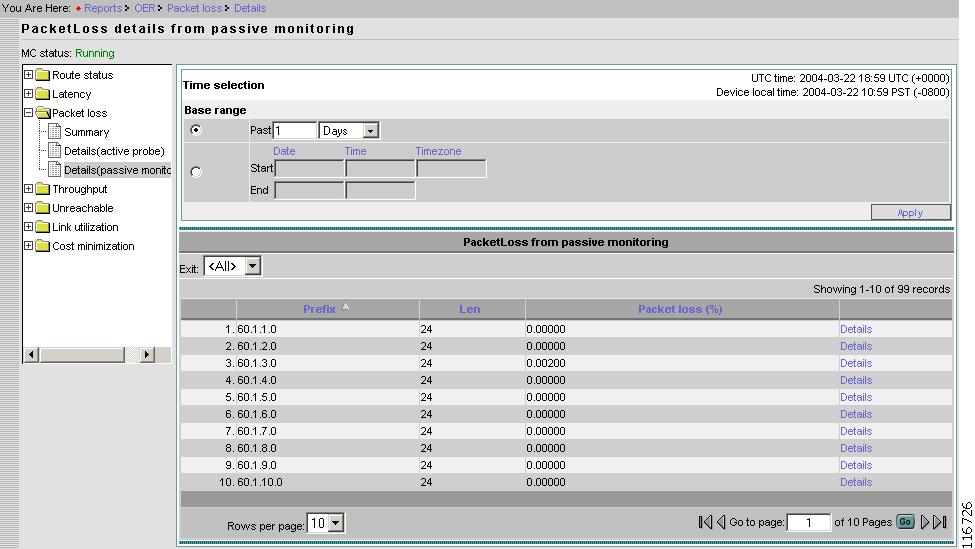Expand the Link utilization tree node

29,227
